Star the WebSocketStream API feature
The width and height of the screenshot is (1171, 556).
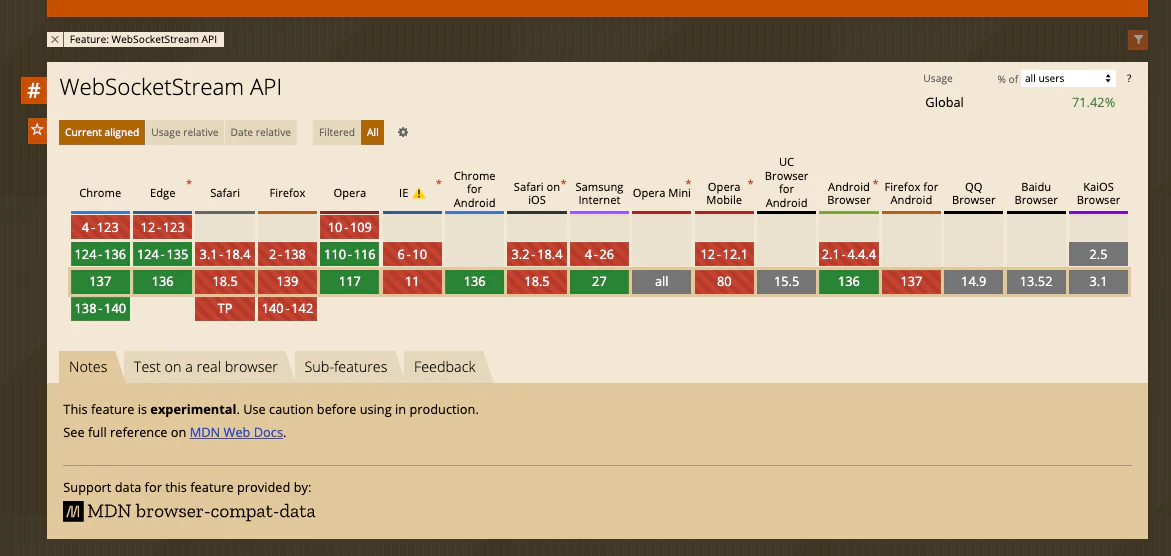37,130
